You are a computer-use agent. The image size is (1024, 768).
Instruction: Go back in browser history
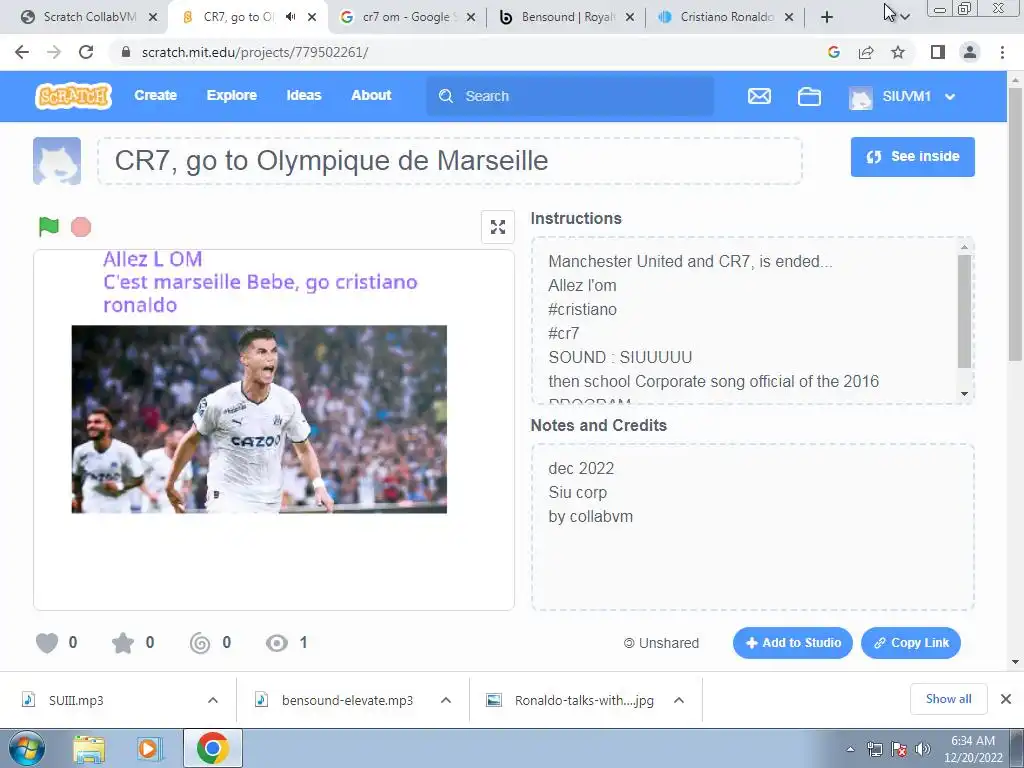[22, 52]
